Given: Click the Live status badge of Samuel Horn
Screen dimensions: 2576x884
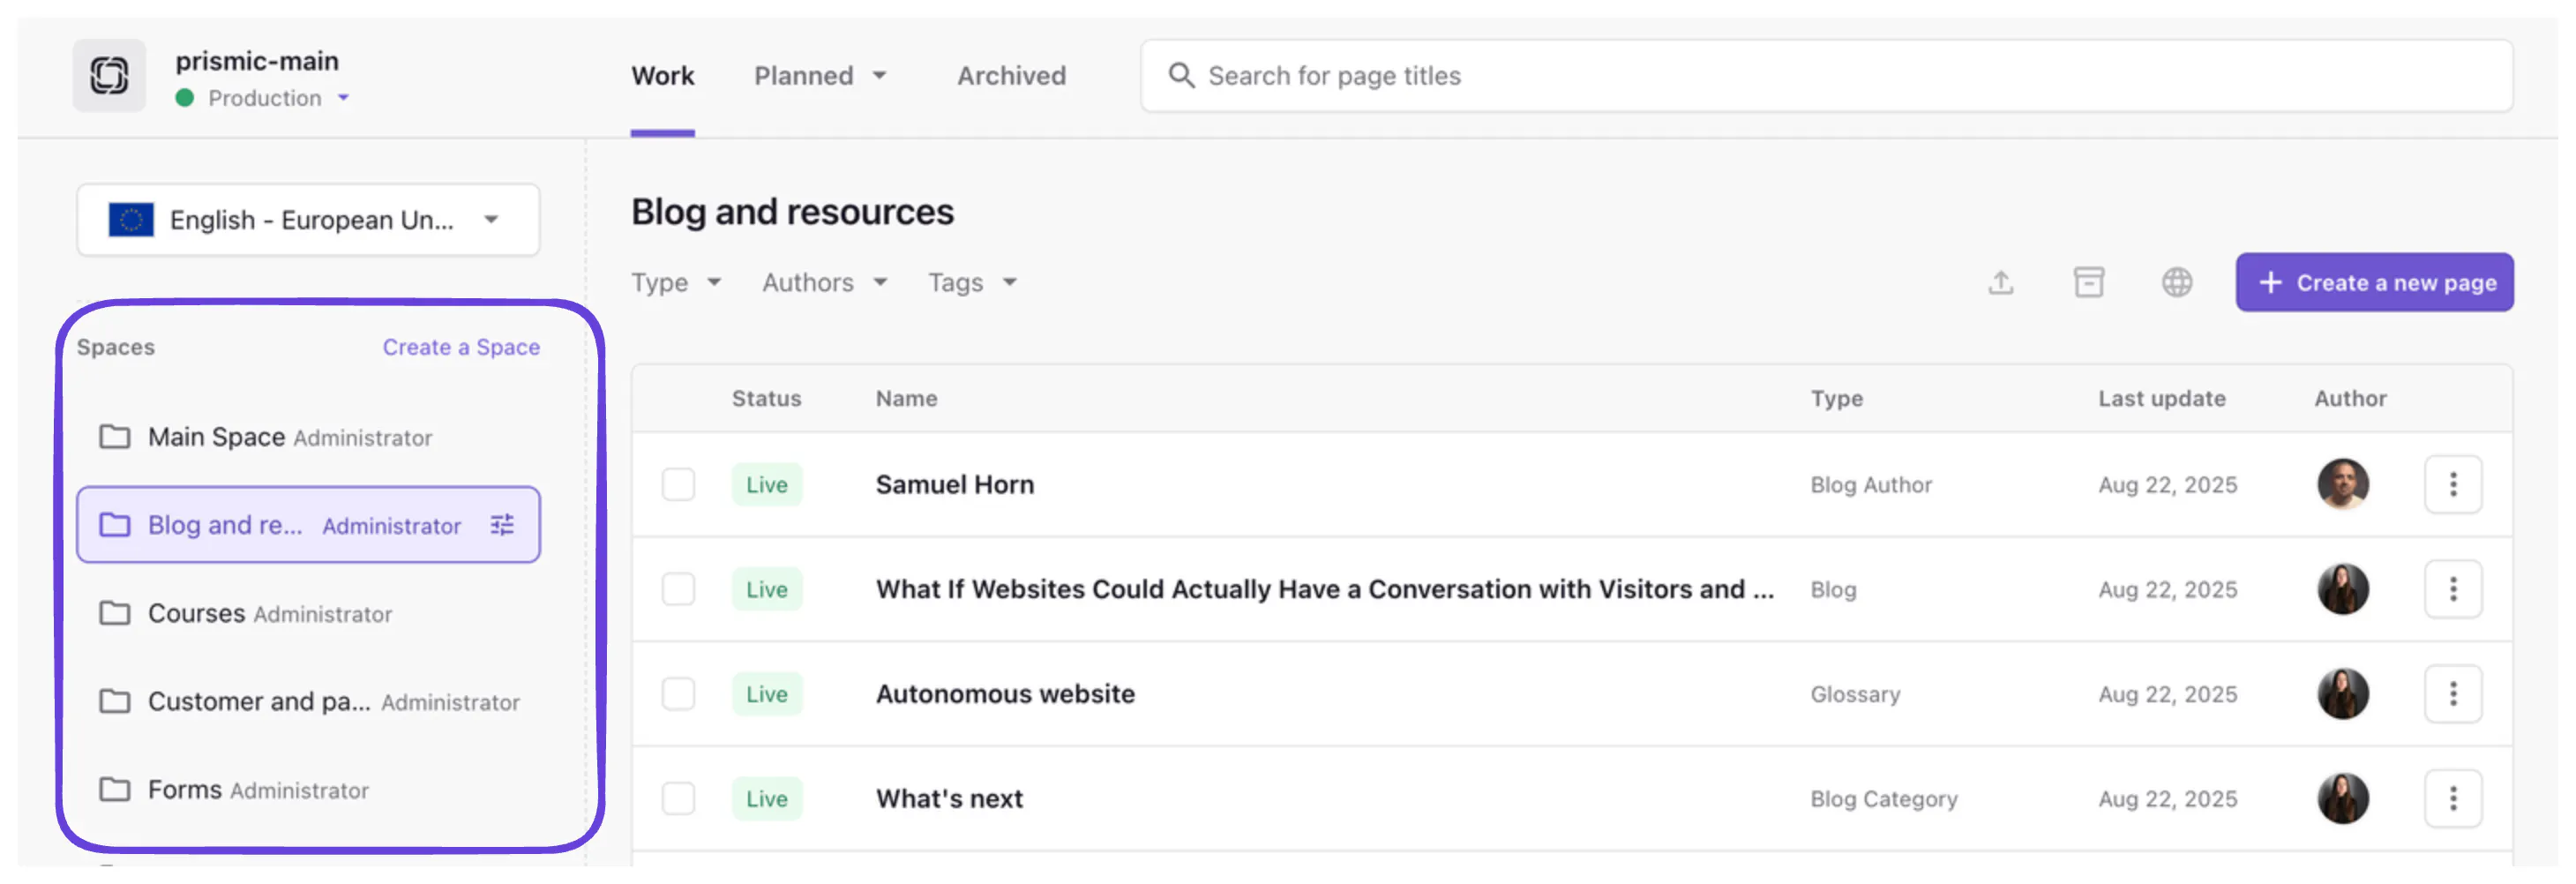Looking at the screenshot, I should click(766, 485).
